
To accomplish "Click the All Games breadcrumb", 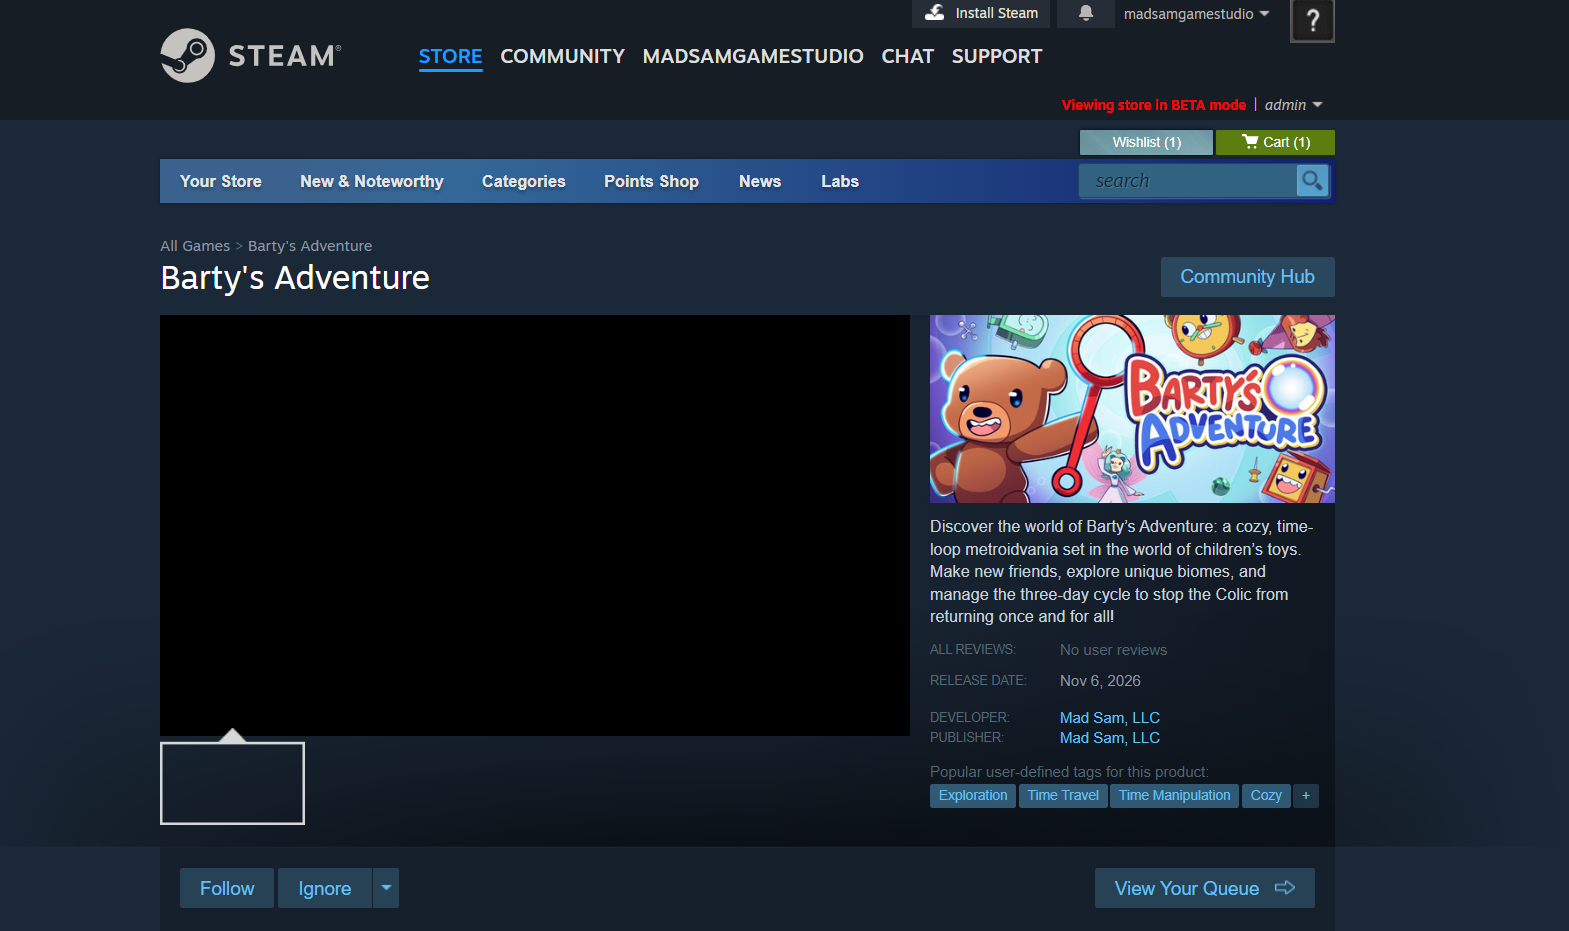I will 195,246.
